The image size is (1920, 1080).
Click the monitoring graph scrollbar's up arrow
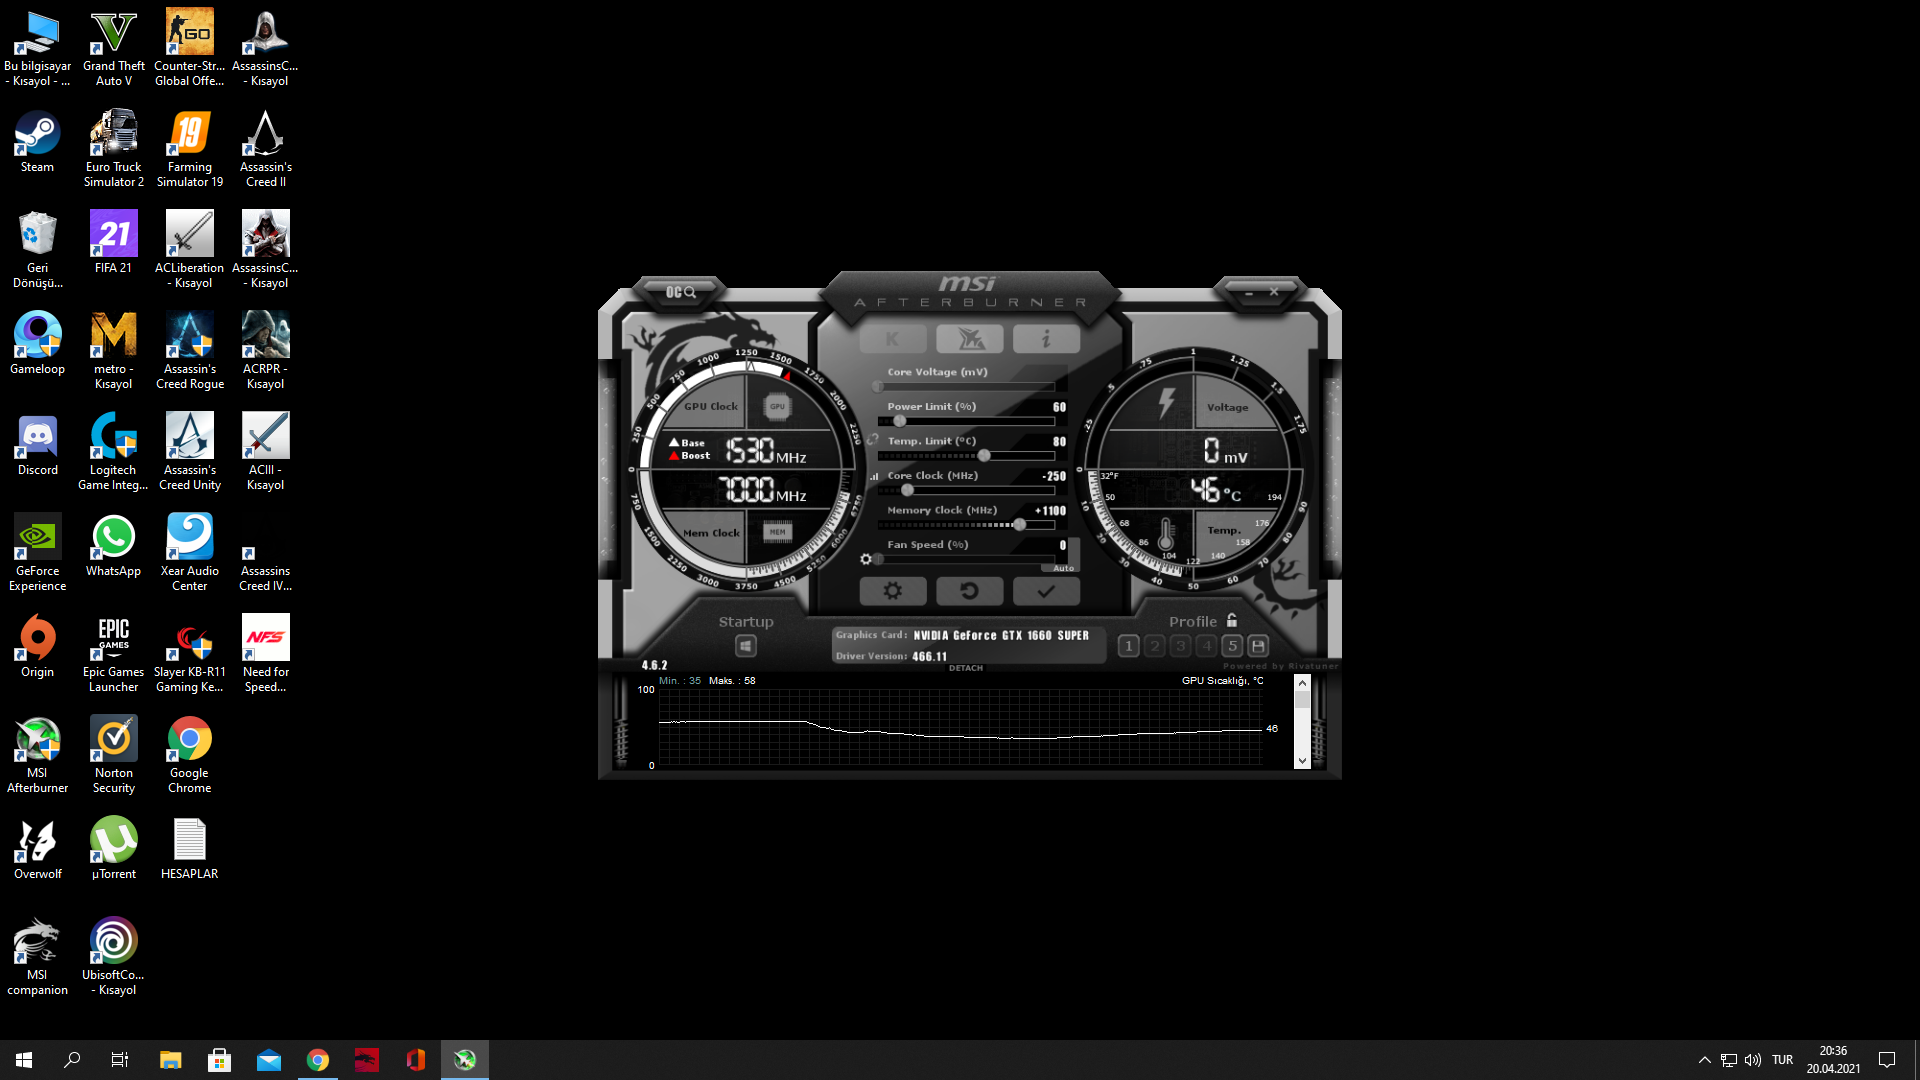(1302, 682)
